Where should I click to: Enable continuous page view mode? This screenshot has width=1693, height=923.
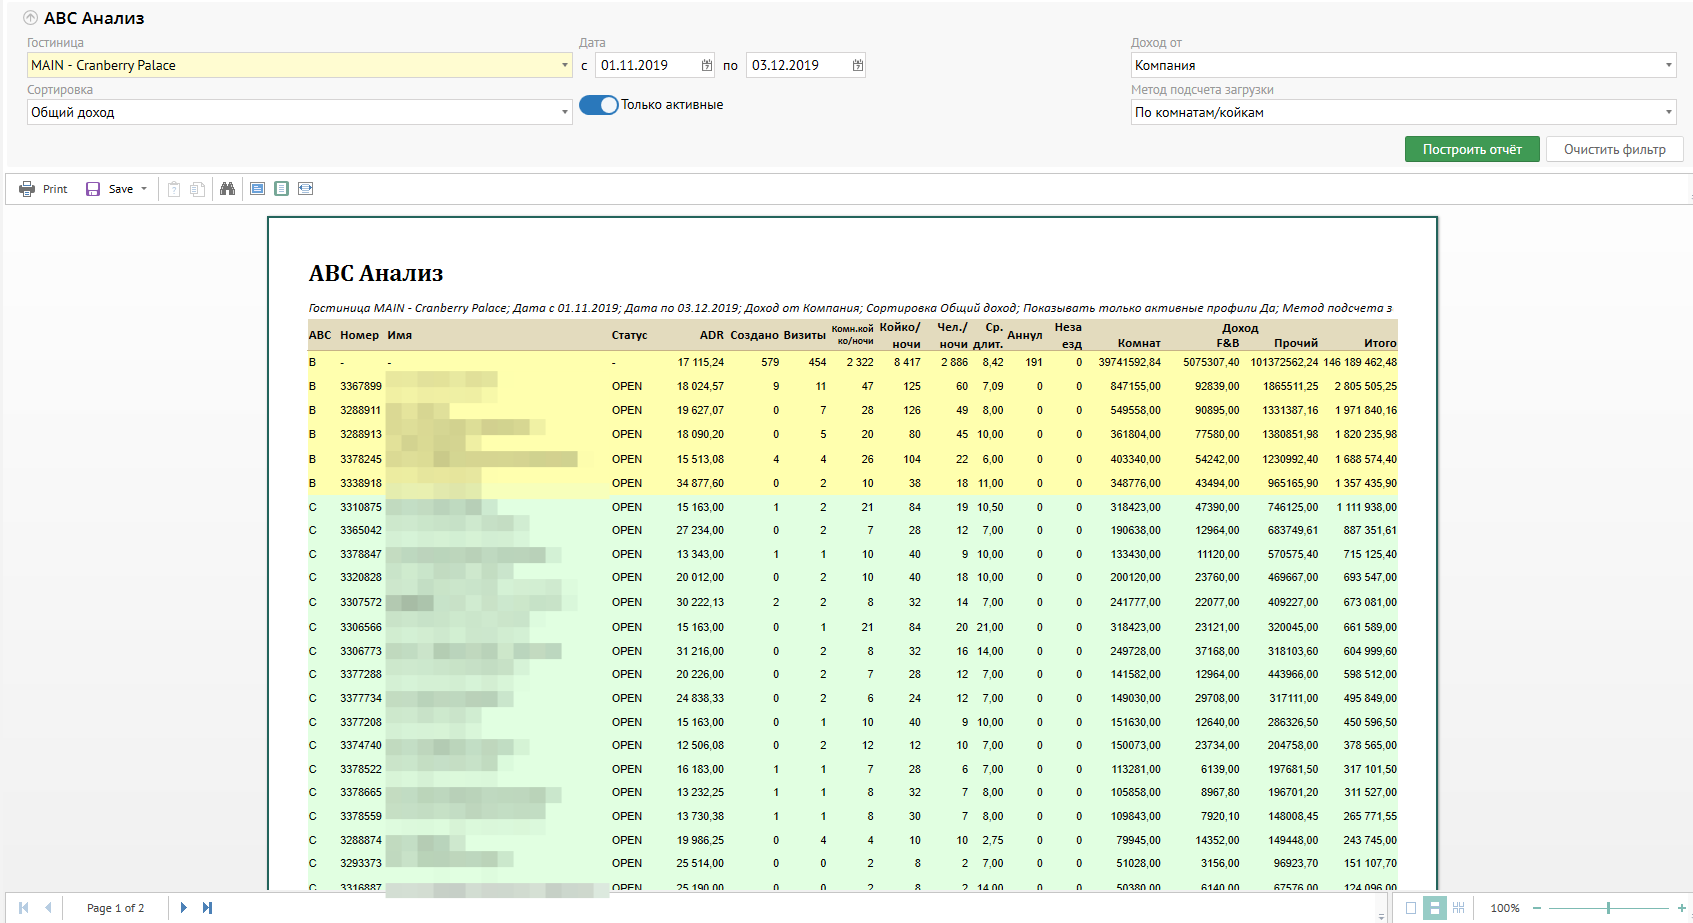point(1434,908)
